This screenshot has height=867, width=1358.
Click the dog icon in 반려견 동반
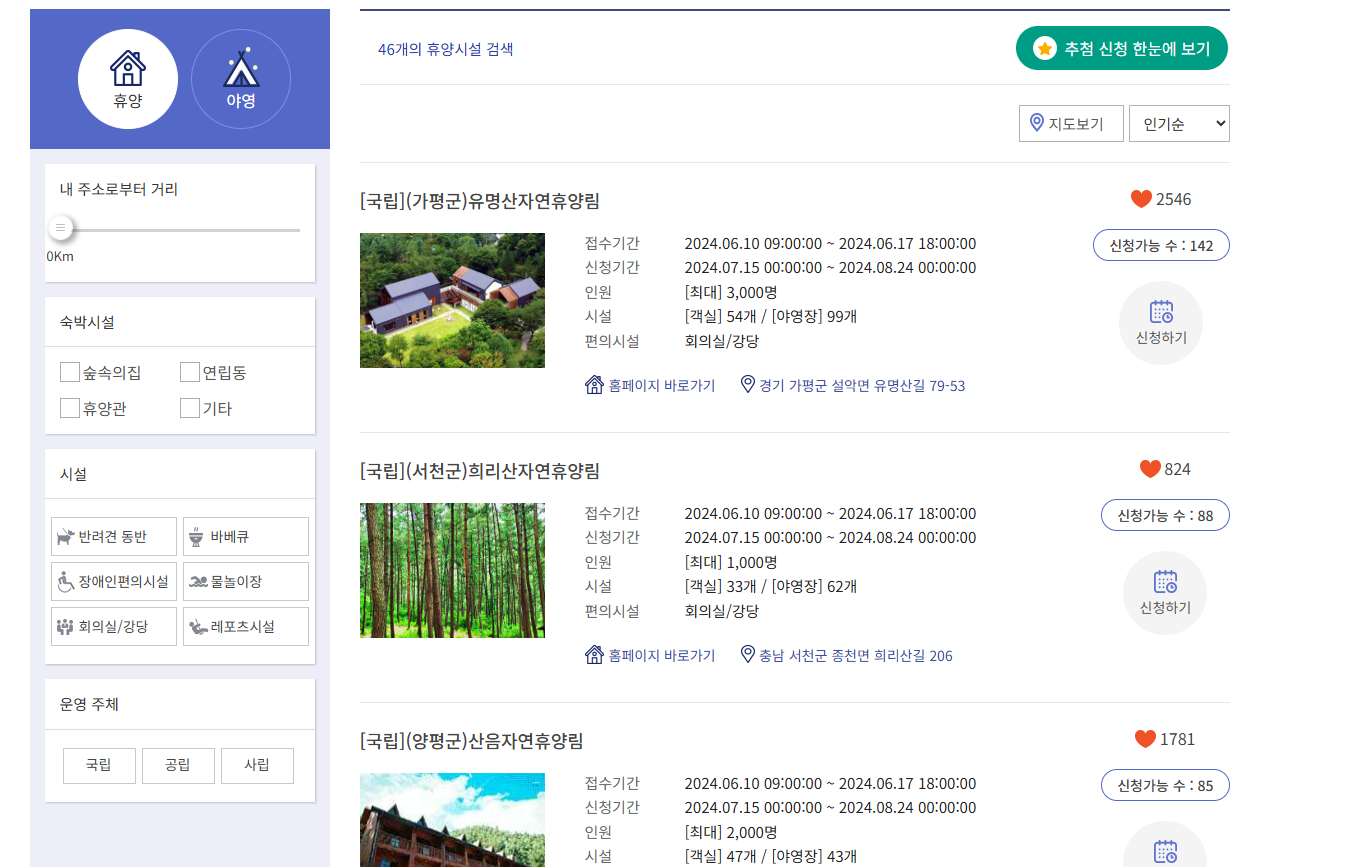(x=66, y=537)
